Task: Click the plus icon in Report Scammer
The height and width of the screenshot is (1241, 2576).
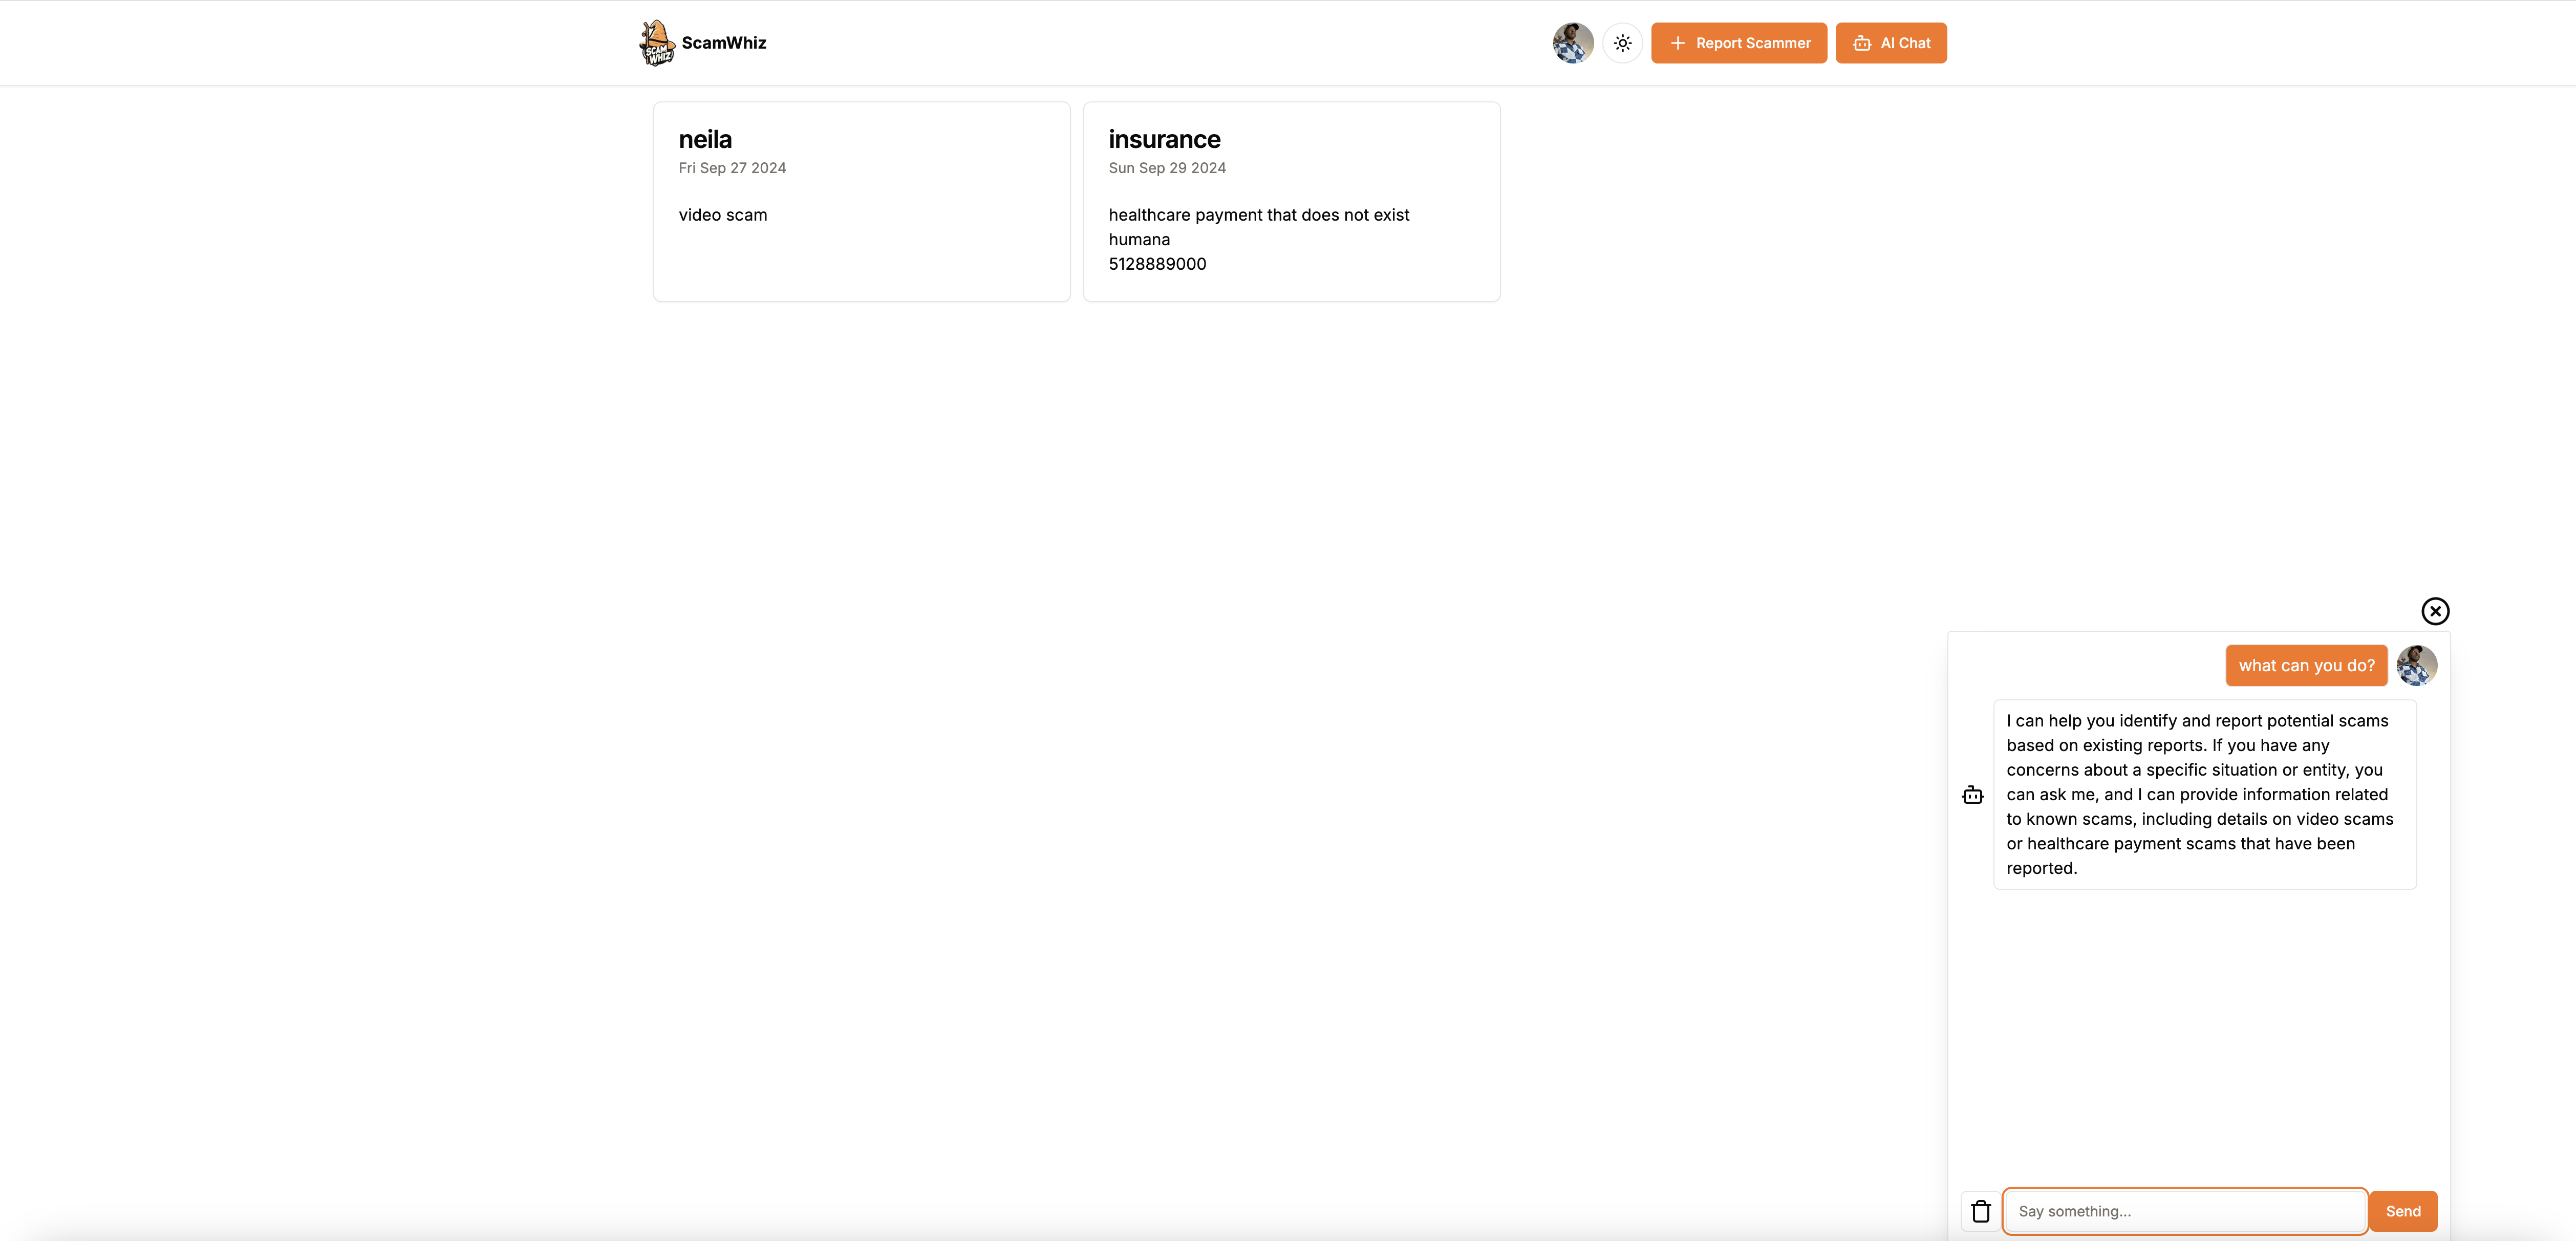Action: [1677, 43]
